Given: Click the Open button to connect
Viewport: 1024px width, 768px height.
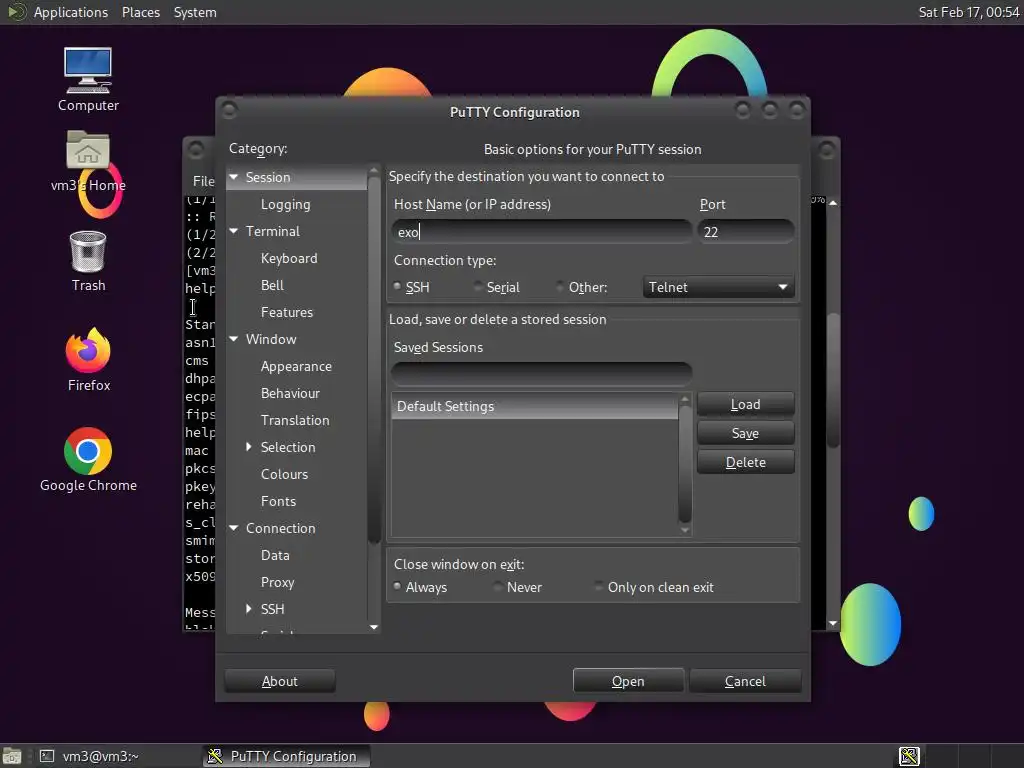Looking at the screenshot, I should (x=628, y=680).
